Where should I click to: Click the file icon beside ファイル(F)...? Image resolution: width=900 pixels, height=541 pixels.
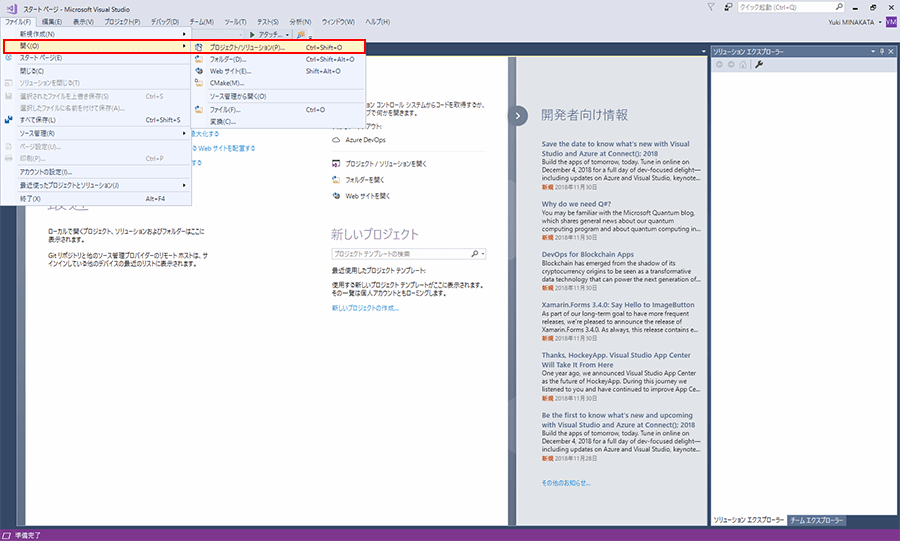tap(199, 110)
